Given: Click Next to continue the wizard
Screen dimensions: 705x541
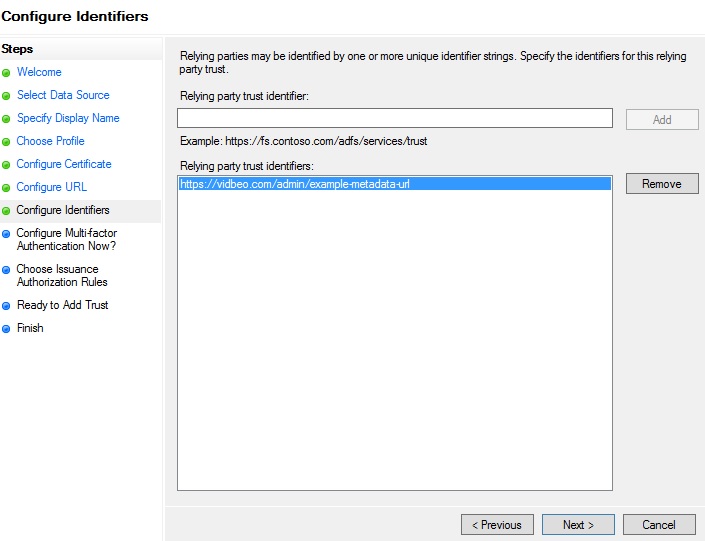Looking at the screenshot, I should pos(578,524).
